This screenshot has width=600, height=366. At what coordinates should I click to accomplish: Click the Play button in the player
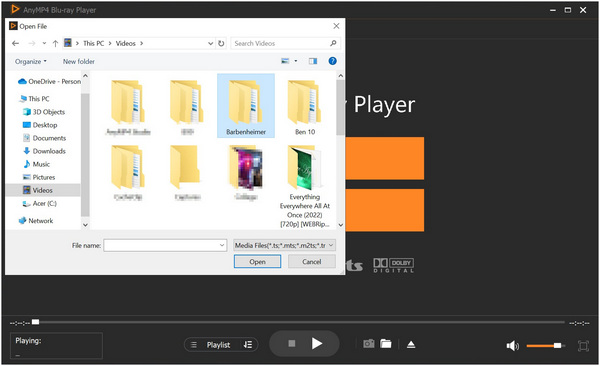coord(316,343)
